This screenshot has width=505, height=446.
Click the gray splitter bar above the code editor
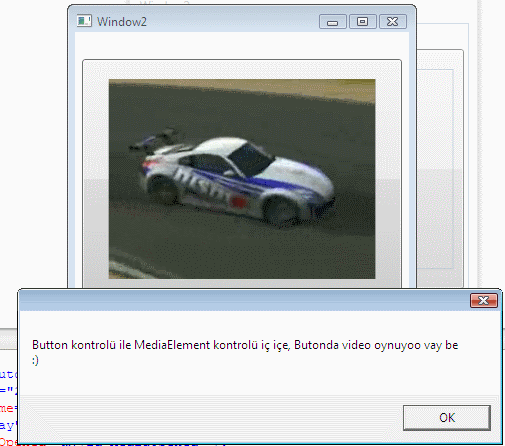pos(8,339)
